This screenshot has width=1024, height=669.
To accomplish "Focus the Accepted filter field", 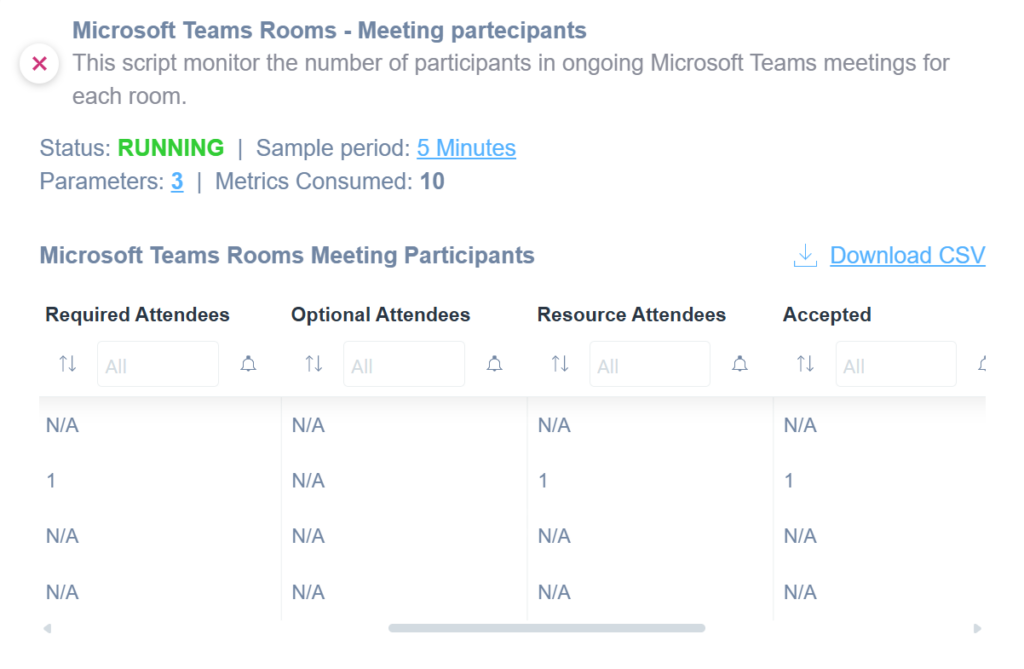I will pyautogui.click(x=896, y=364).
